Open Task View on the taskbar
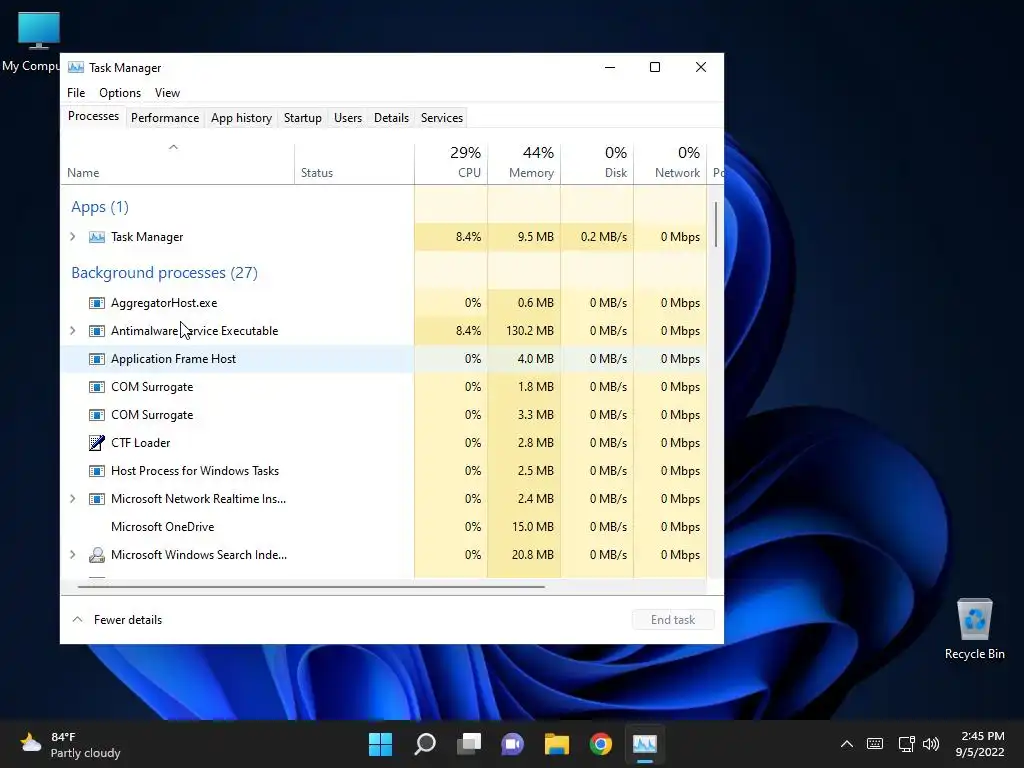The height and width of the screenshot is (768, 1024). [468, 744]
